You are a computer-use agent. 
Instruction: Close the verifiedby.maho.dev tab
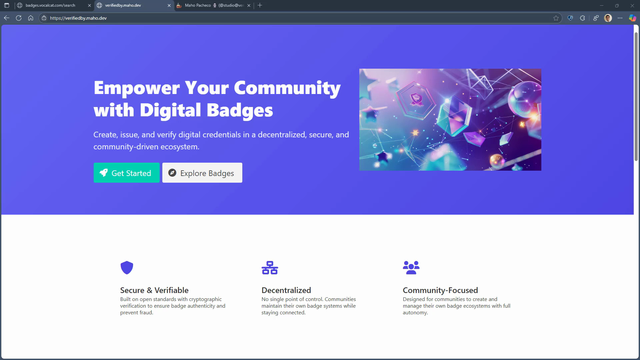169,5
